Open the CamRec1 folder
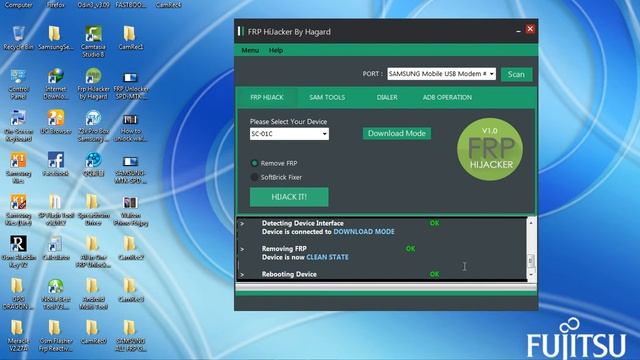640x360 pixels. click(x=131, y=38)
